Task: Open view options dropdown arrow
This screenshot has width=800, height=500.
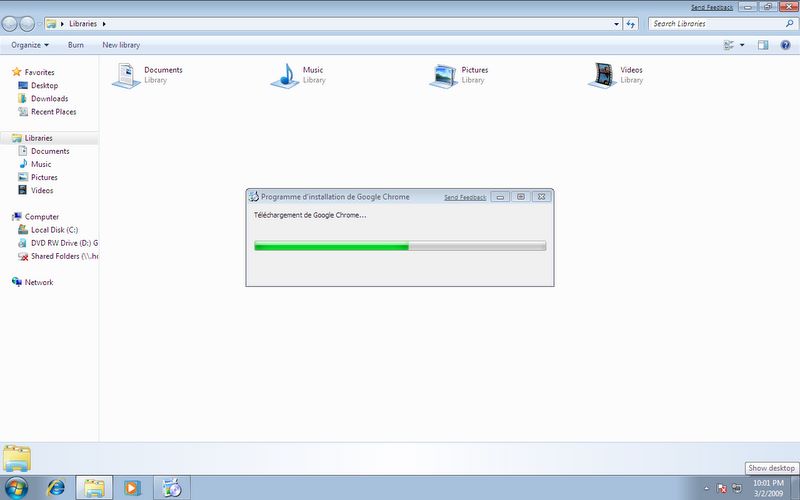Action: [742, 45]
